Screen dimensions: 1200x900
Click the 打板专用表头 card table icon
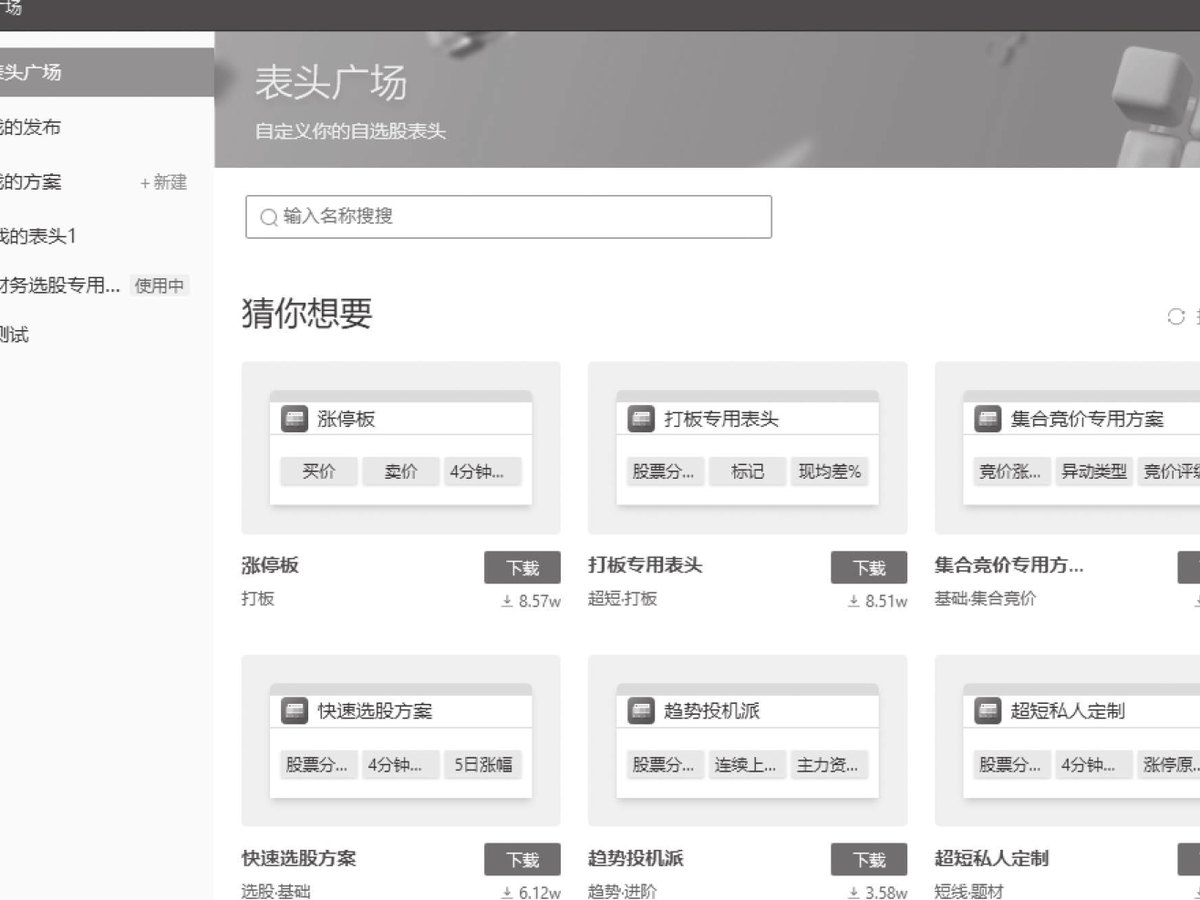[x=641, y=419]
